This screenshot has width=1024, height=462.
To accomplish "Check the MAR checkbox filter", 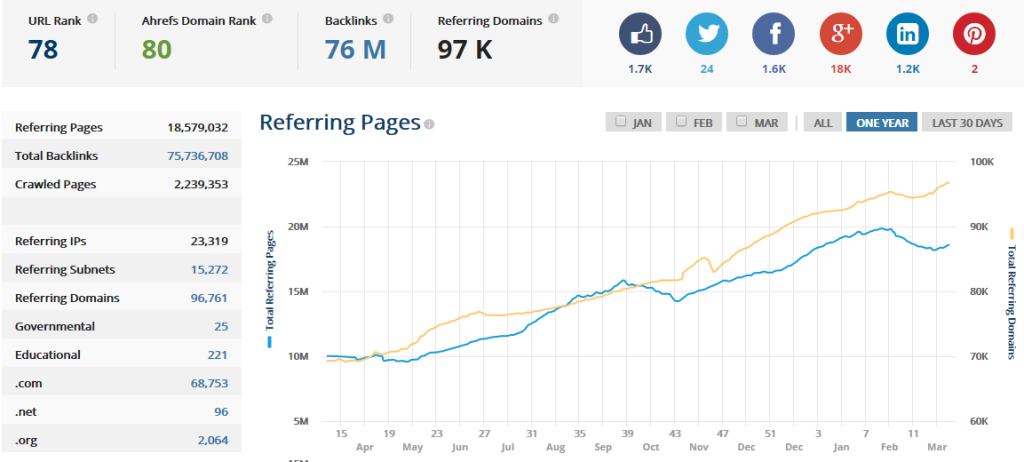I will click(742, 122).
